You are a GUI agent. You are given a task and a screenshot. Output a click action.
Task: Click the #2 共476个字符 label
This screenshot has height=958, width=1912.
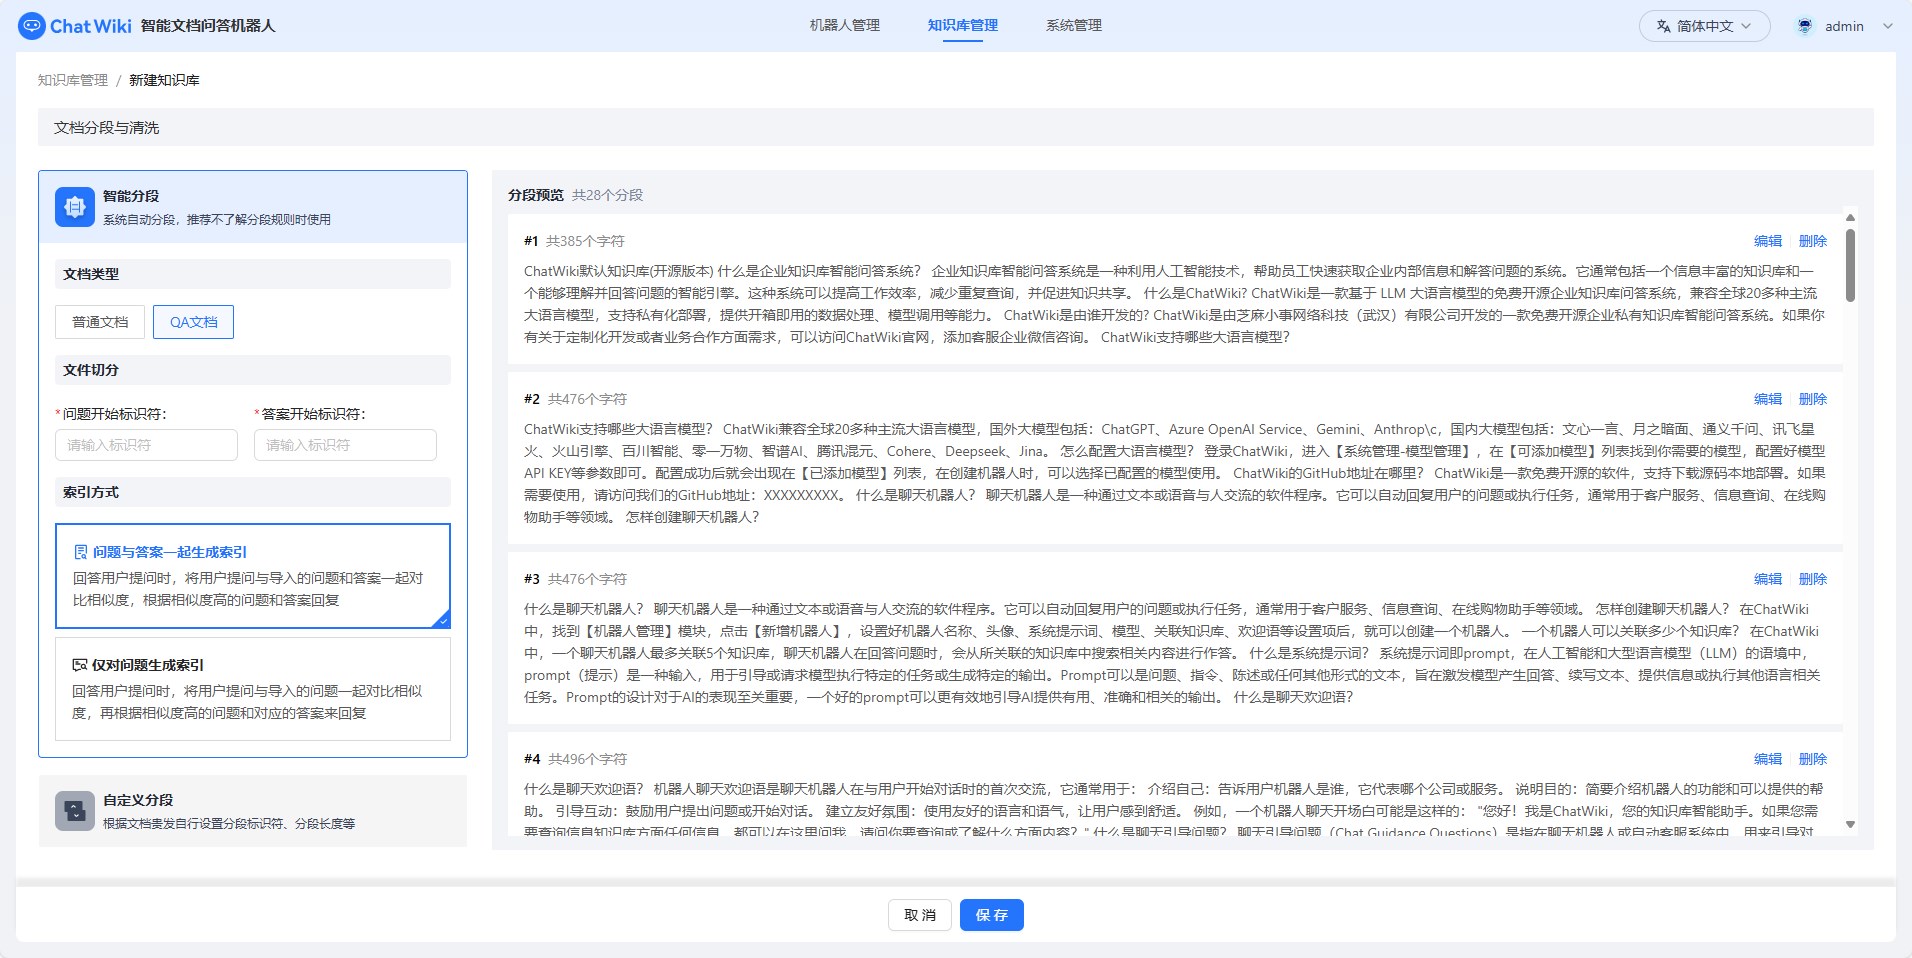pyautogui.click(x=575, y=399)
